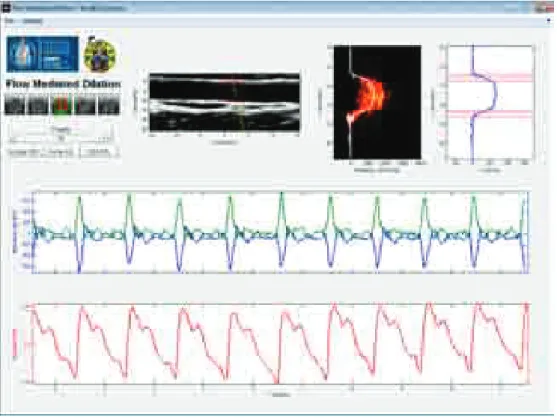This screenshot has height=418, width=557.
Task: Click the blue institution logo banner
Action: pos(43,54)
